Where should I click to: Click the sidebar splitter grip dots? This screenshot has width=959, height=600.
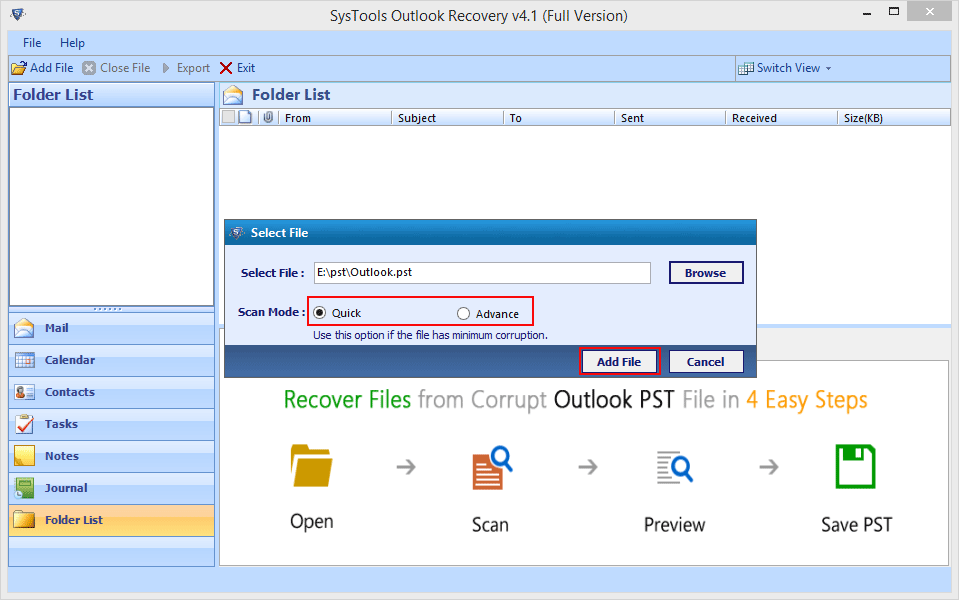pyautogui.click(x=108, y=309)
